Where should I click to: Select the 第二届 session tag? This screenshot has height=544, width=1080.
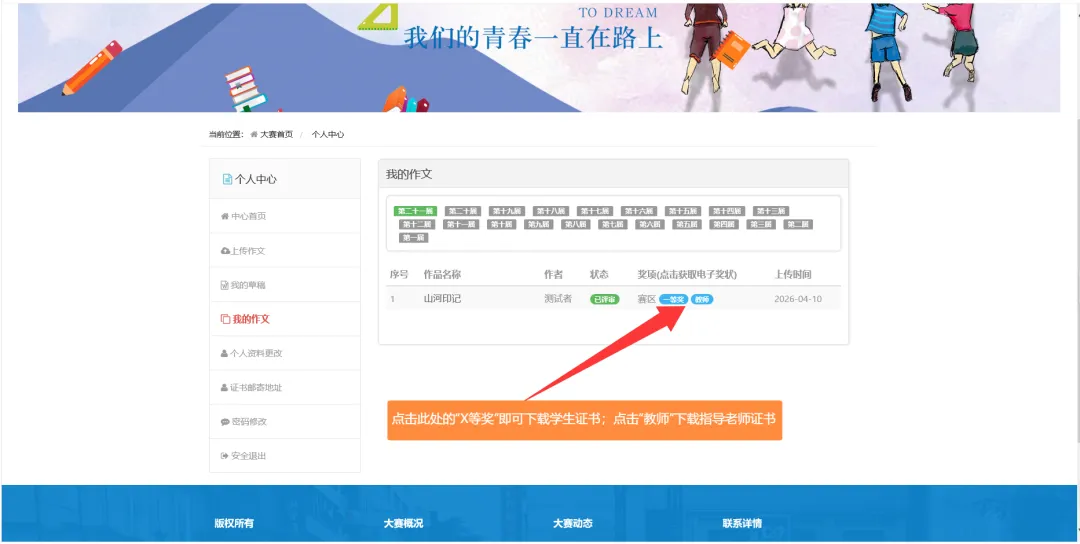coord(798,224)
